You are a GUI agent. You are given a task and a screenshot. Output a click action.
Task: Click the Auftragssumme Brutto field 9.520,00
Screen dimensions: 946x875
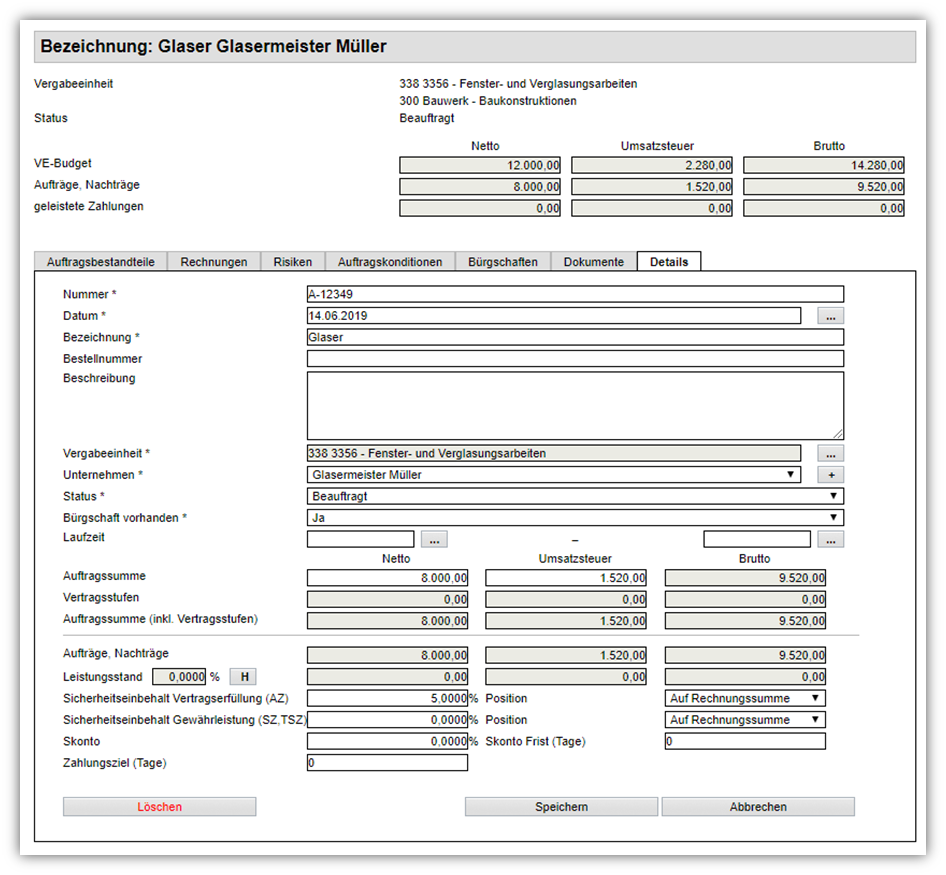(744, 578)
